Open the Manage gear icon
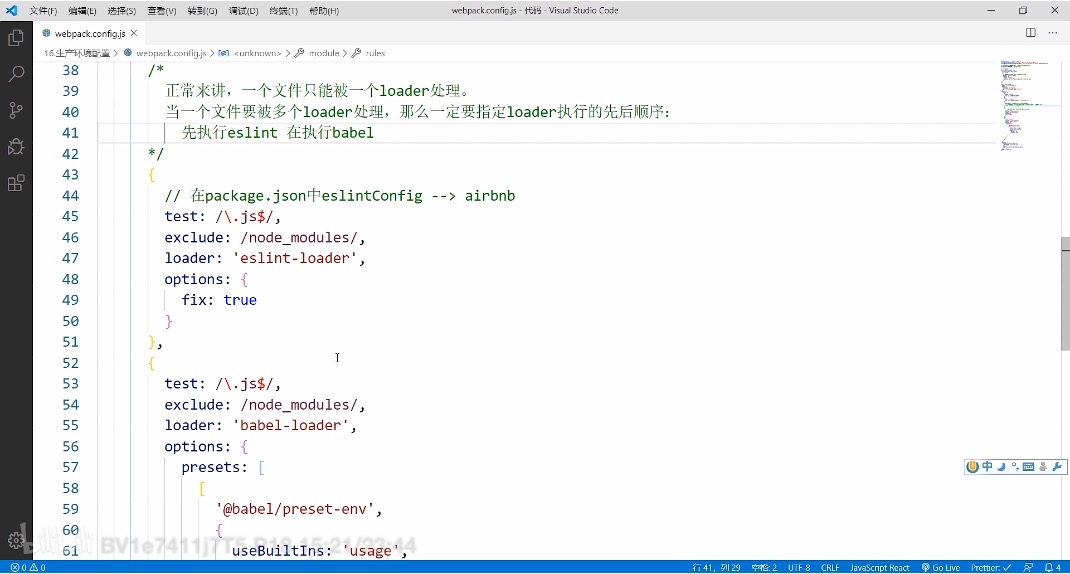The width and height of the screenshot is (1070, 574). coord(16,541)
